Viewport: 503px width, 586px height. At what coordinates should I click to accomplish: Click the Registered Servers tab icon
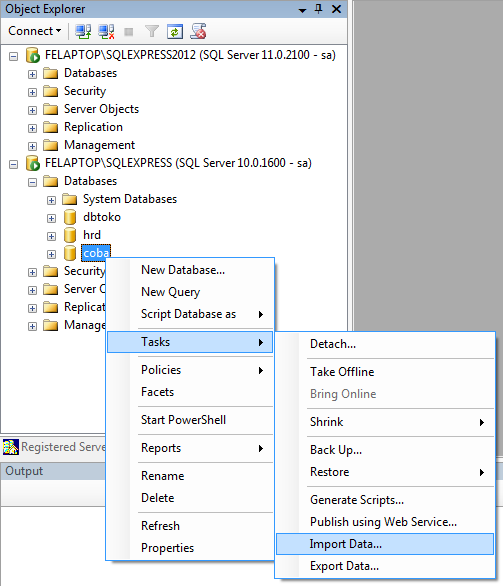point(10,447)
